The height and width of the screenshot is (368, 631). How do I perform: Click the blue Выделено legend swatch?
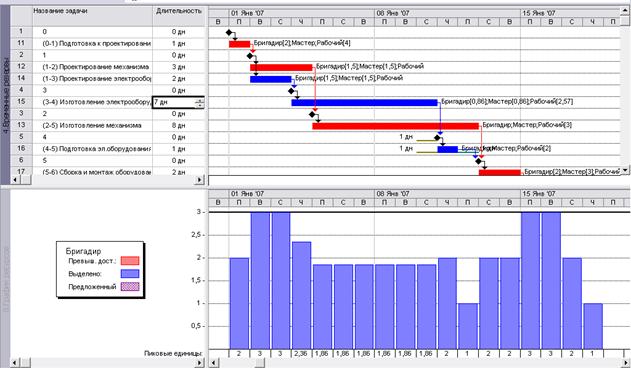pos(130,274)
